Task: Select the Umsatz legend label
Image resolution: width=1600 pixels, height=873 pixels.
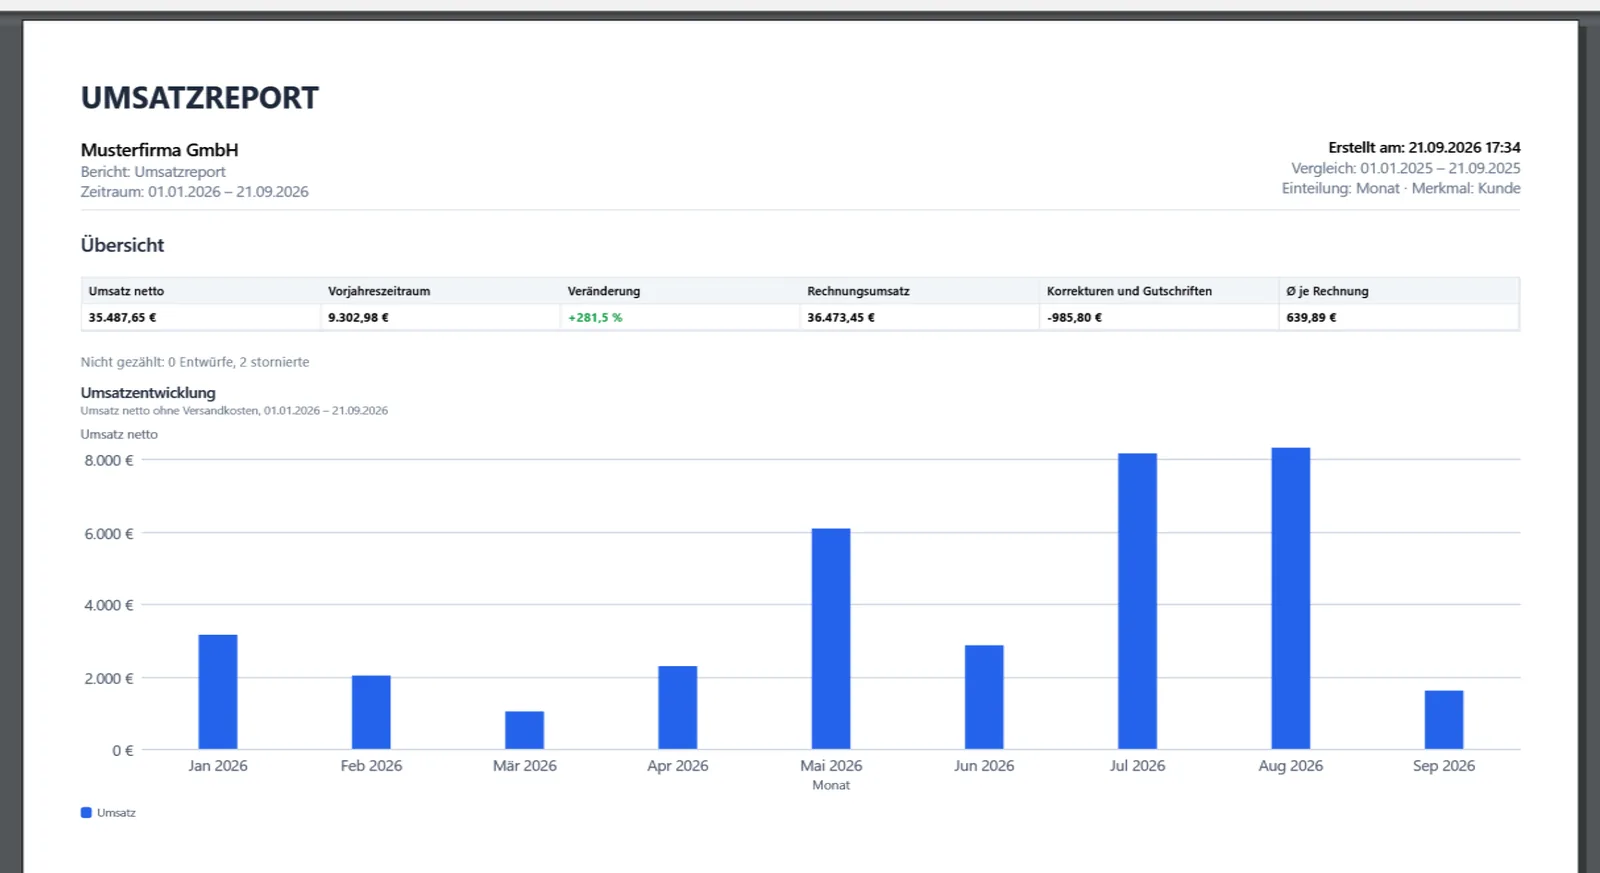Action: (x=116, y=813)
